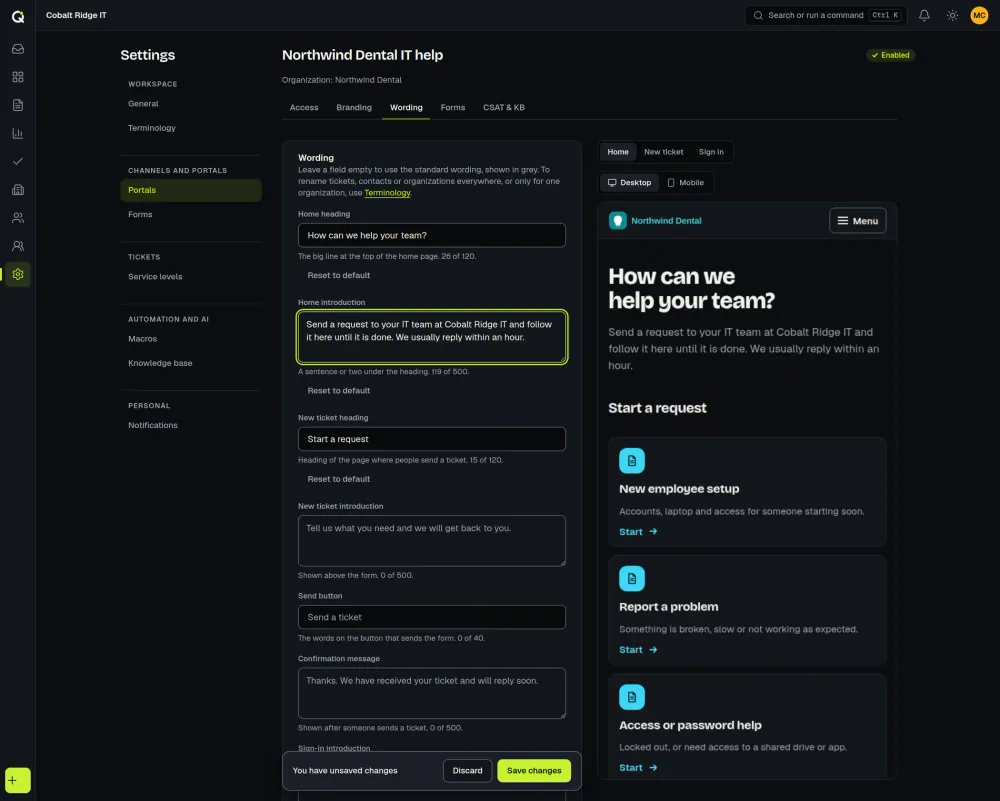1000x801 pixels.
Task: Click the Discard button
Action: pos(467,770)
